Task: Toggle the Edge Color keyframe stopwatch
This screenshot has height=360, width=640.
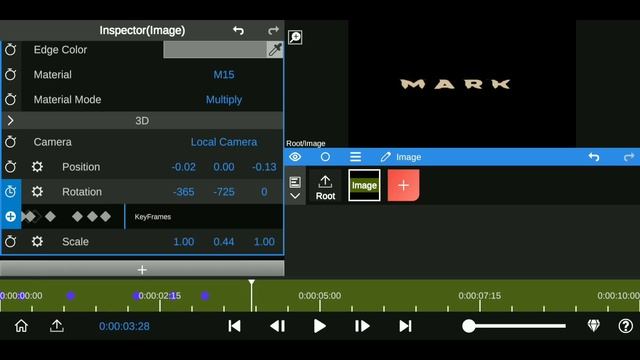Action: click(11, 49)
